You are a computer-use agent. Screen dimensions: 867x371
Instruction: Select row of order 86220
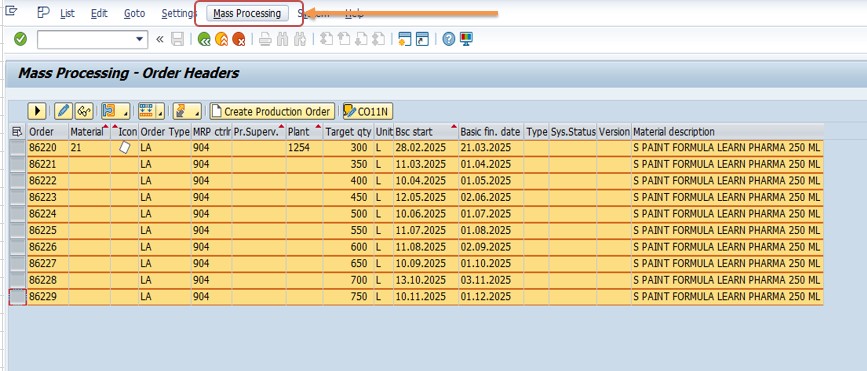pyautogui.click(x=18, y=148)
